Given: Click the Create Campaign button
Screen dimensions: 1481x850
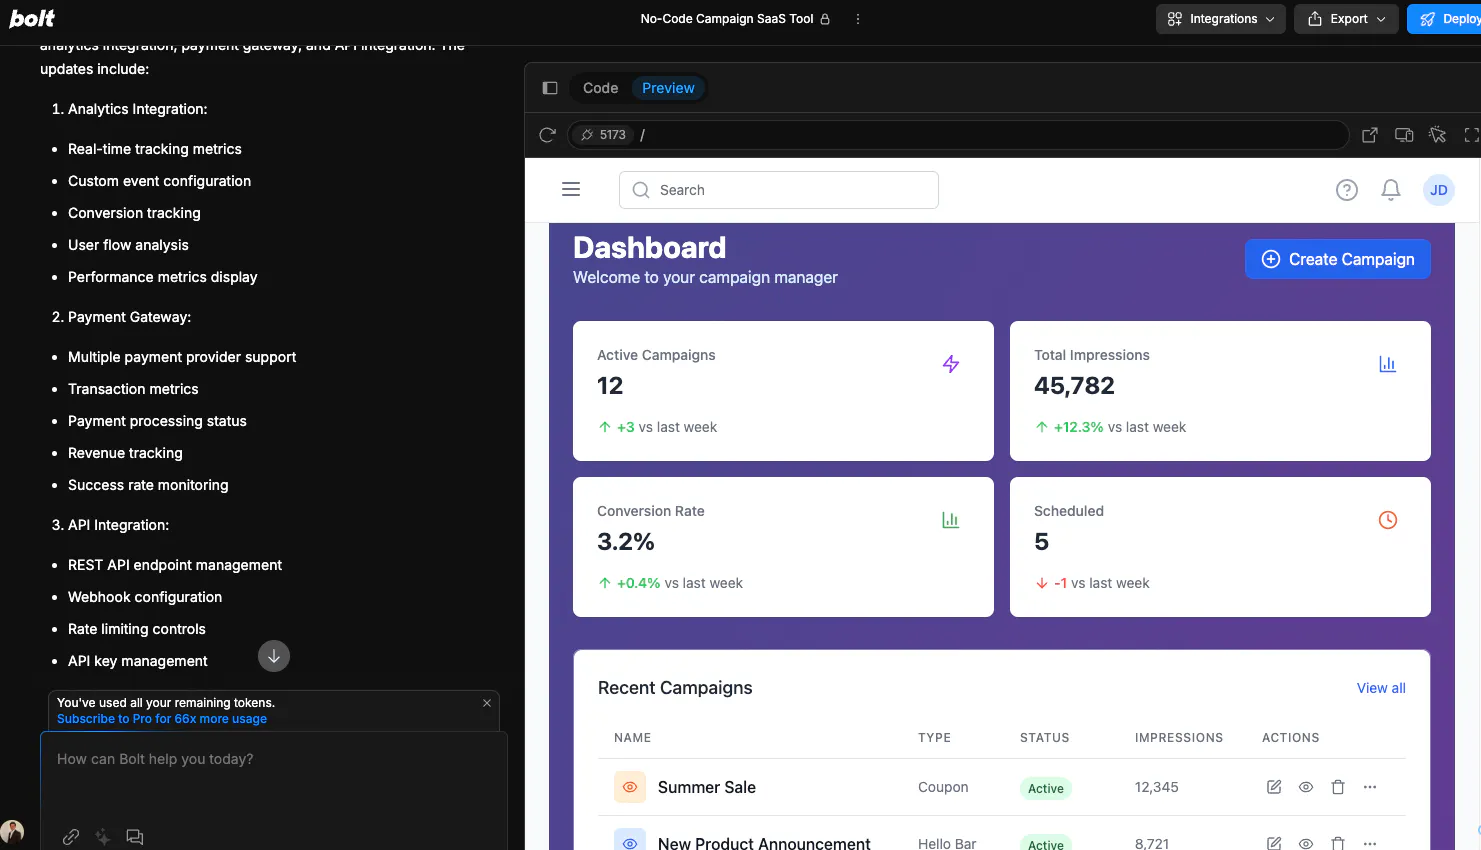Looking at the screenshot, I should 1338,259.
